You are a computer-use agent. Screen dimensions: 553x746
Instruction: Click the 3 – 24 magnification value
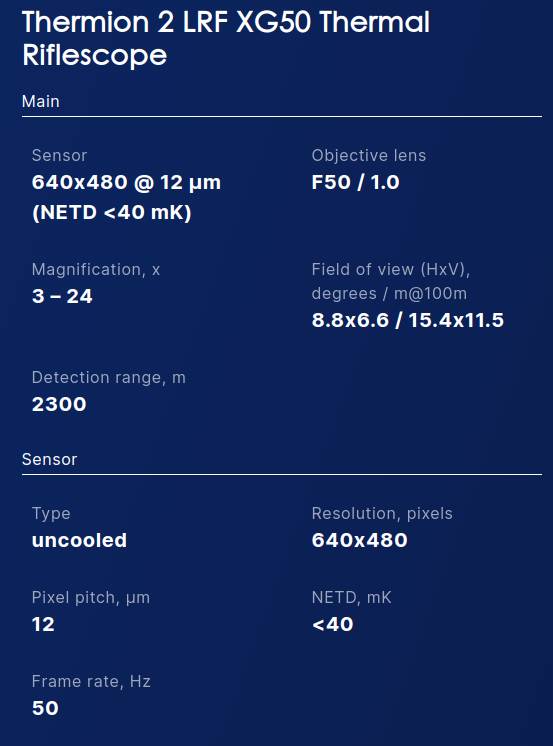tap(62, 296)
